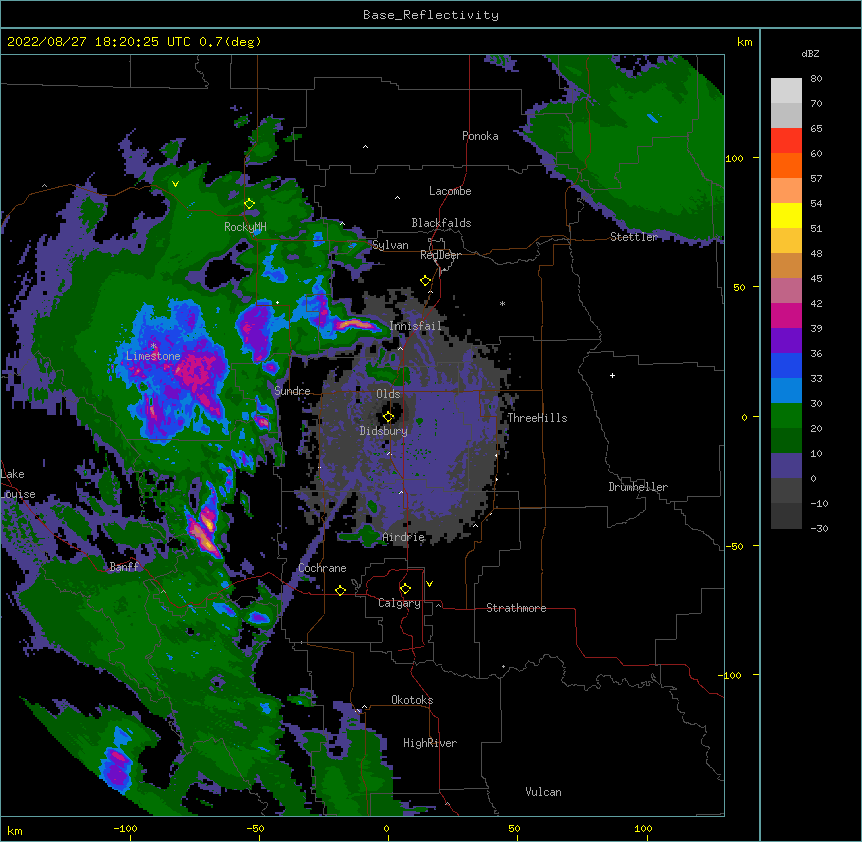The image size is (862, 842).
Task: Select the bright green 20-30 dBZ legend swatch
Action: [786, 416]
